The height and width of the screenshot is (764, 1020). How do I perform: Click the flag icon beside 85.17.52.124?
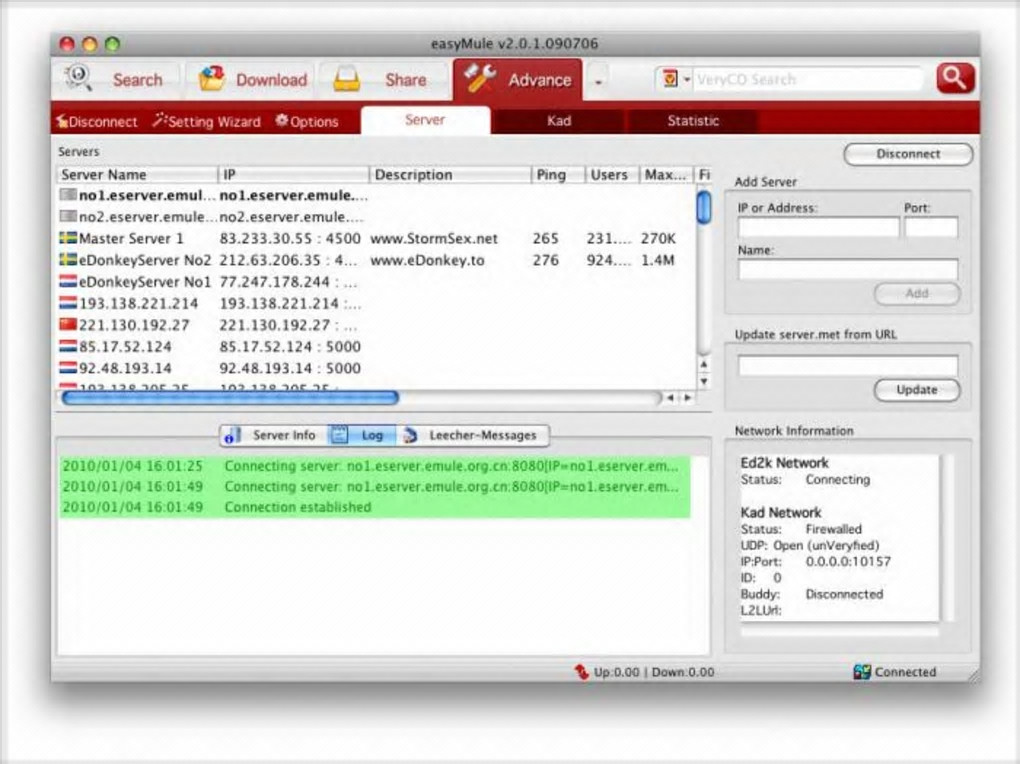[68, 346]
